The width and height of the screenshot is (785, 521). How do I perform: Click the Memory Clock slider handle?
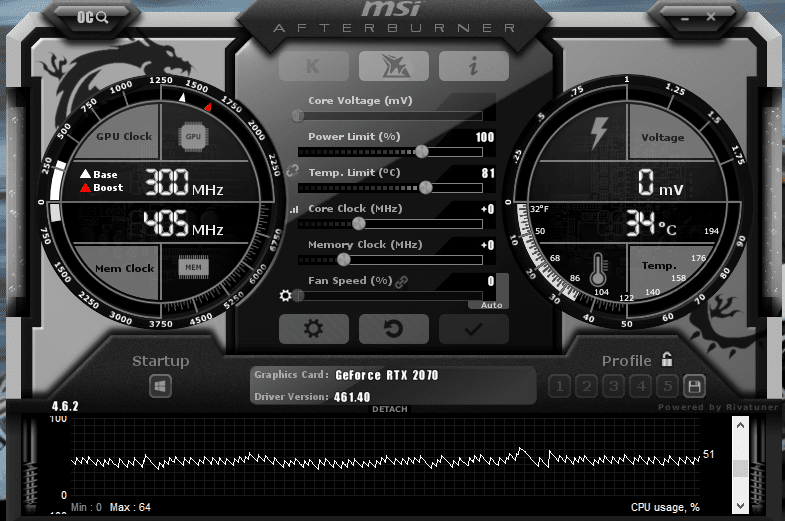343,259
